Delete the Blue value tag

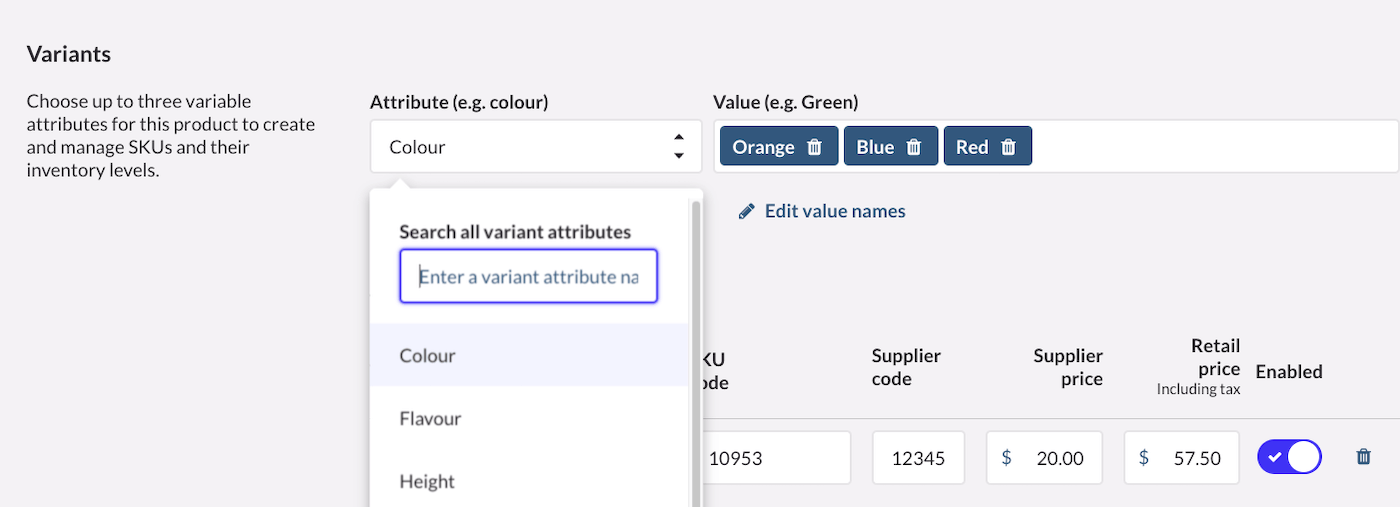coord(913,147)
